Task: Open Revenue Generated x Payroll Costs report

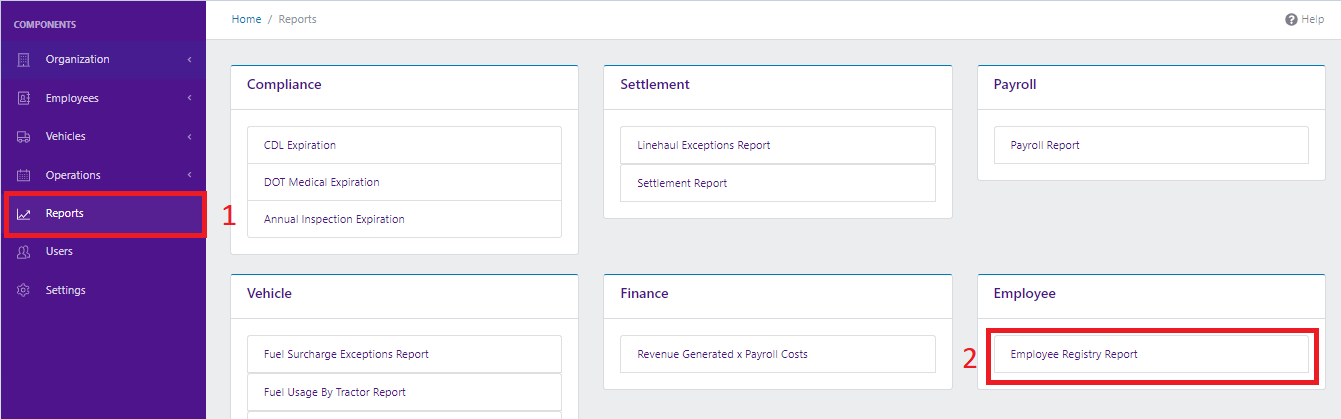Action: click(x=722, y=354)
